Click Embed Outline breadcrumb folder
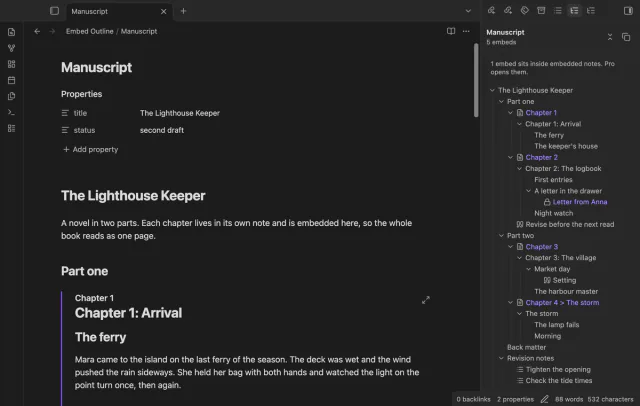 [89, 31]
